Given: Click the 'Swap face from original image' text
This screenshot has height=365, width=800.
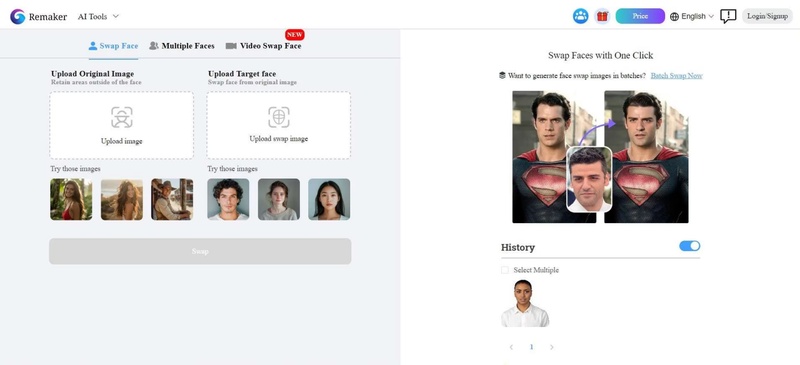Looking at the screenshot, I should [x=252, y=82].
